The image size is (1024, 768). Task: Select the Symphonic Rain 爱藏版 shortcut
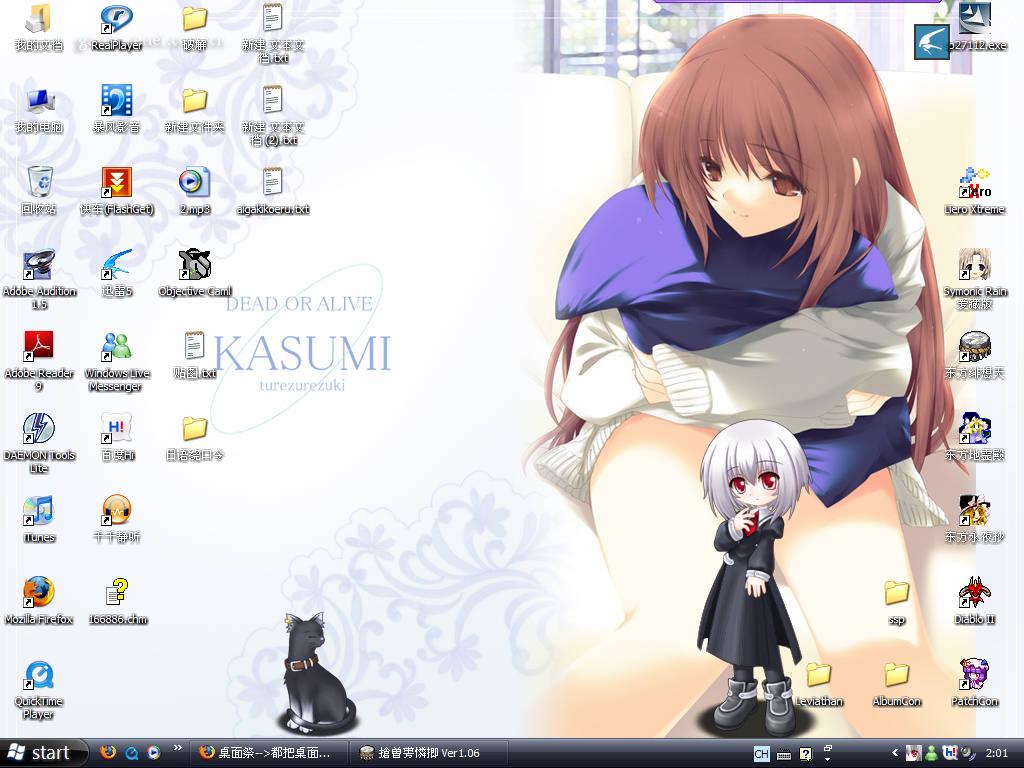974,280
